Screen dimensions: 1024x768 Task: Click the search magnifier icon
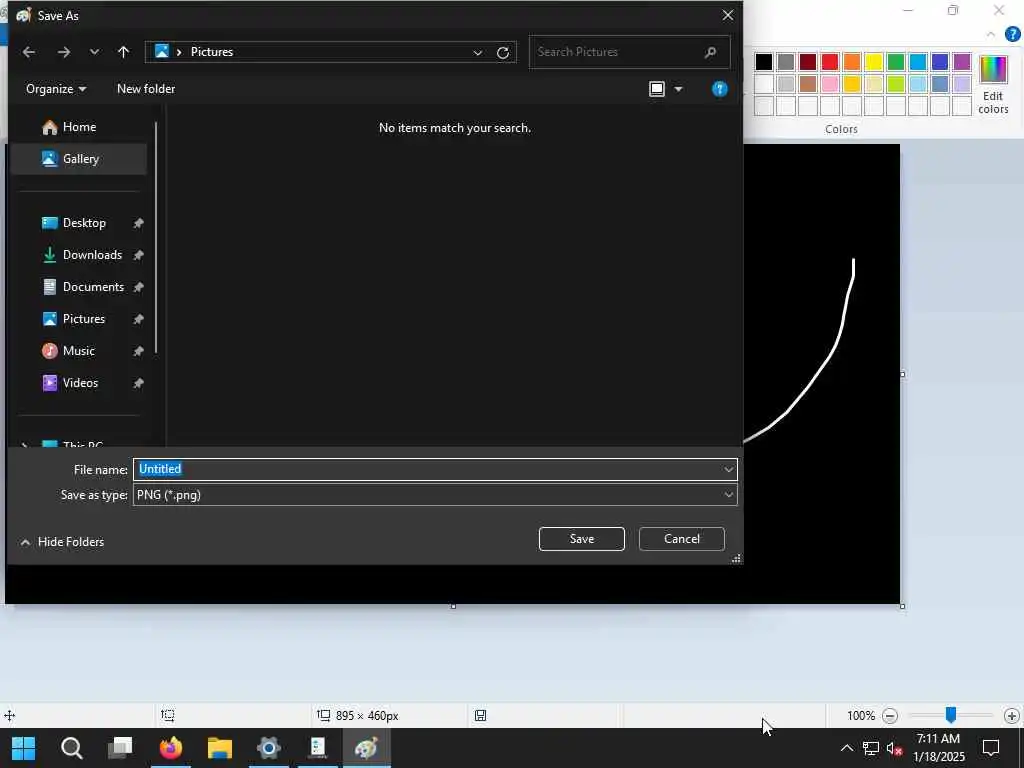tap(711, 52)
